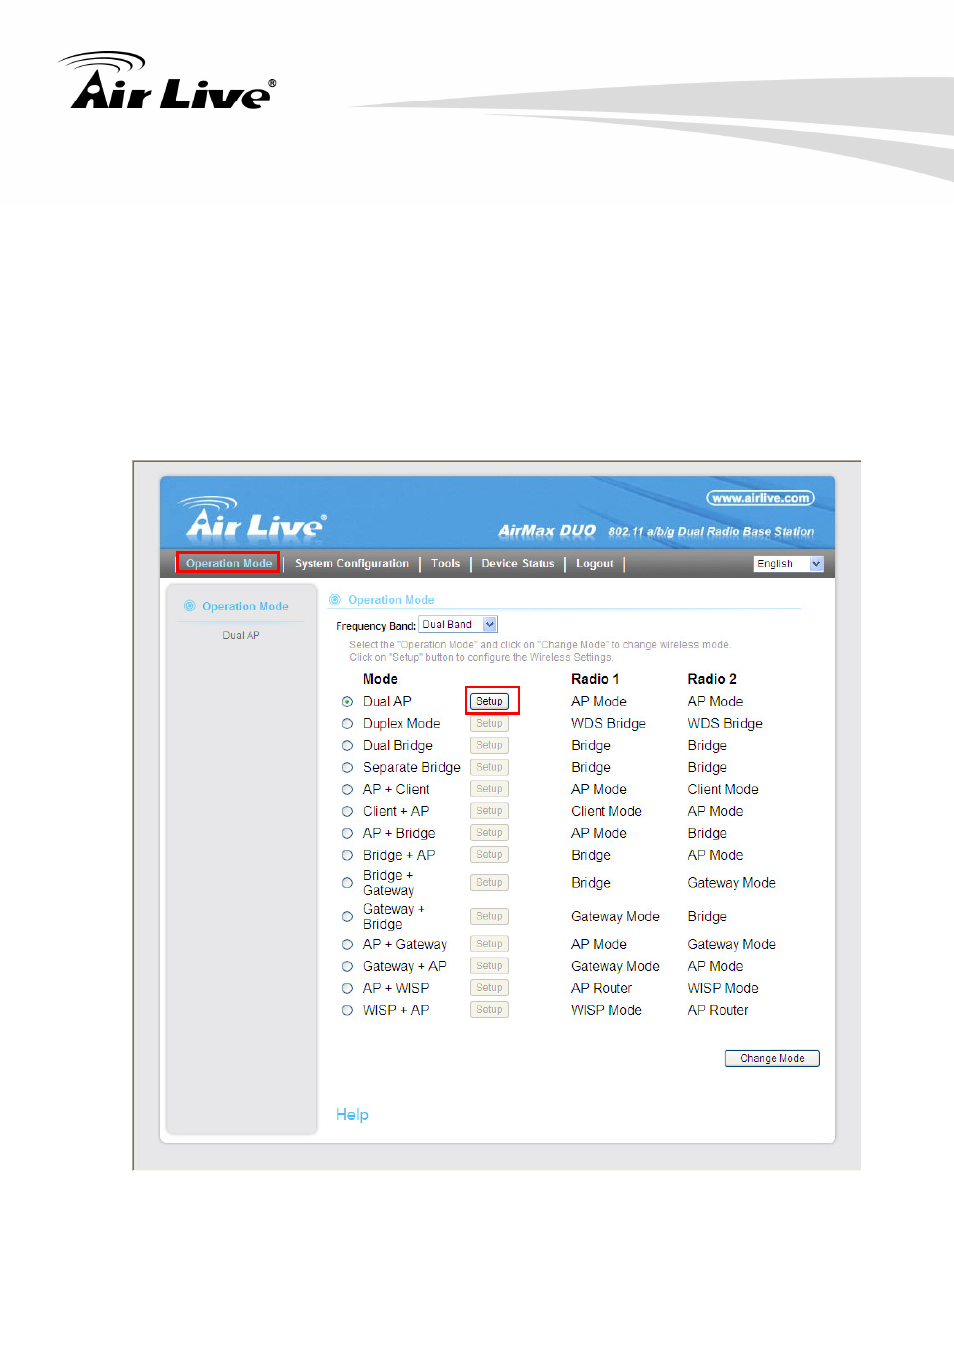
Task: Click Radio 1 'Gateway Mode' in Gateway + AP row
Action: click(x=616, y=967)
